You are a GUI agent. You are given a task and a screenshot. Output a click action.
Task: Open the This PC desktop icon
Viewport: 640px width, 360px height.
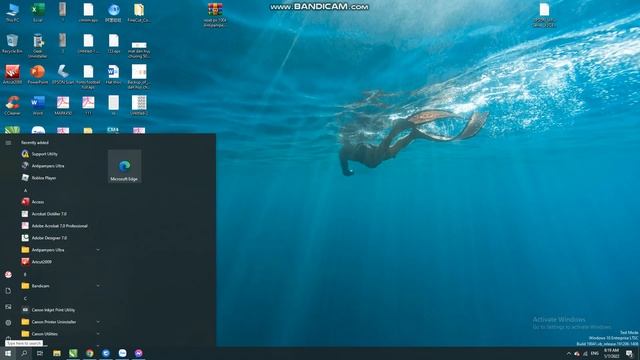[12, 12]
